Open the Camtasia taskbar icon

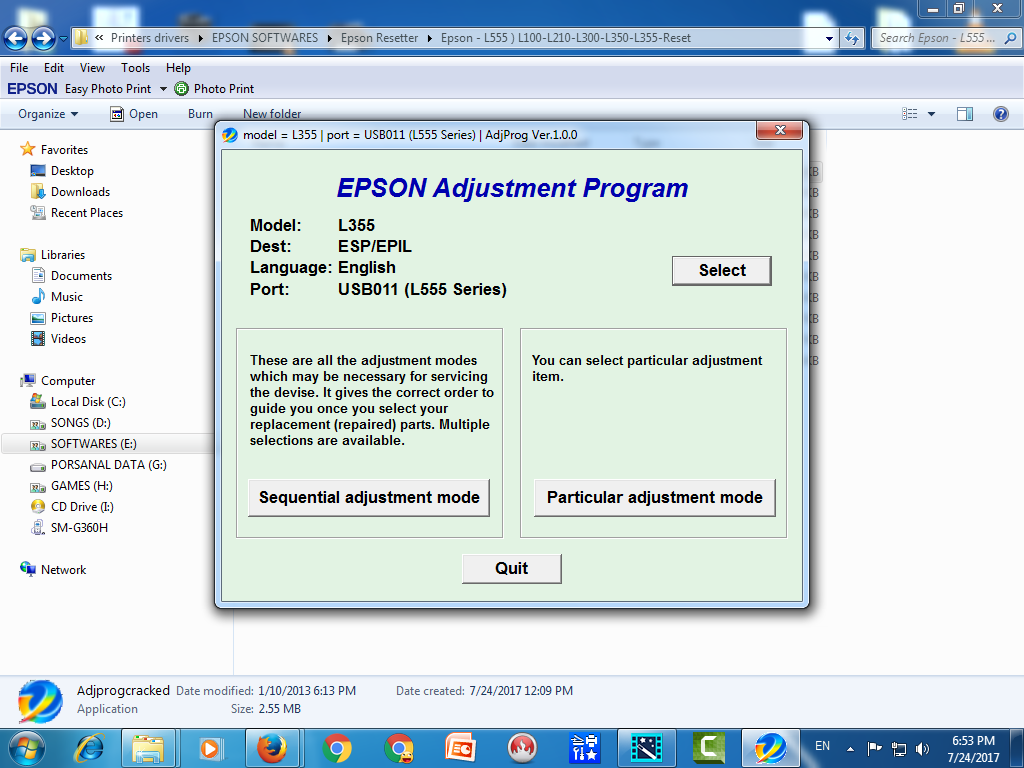point(708,748)
